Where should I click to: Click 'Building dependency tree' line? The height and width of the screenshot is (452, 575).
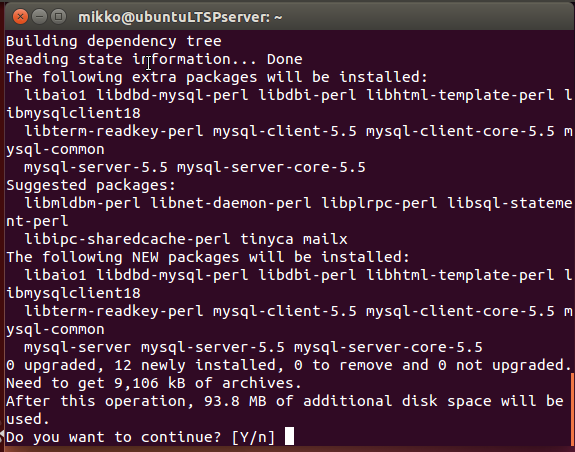click(x=114, y=41)
